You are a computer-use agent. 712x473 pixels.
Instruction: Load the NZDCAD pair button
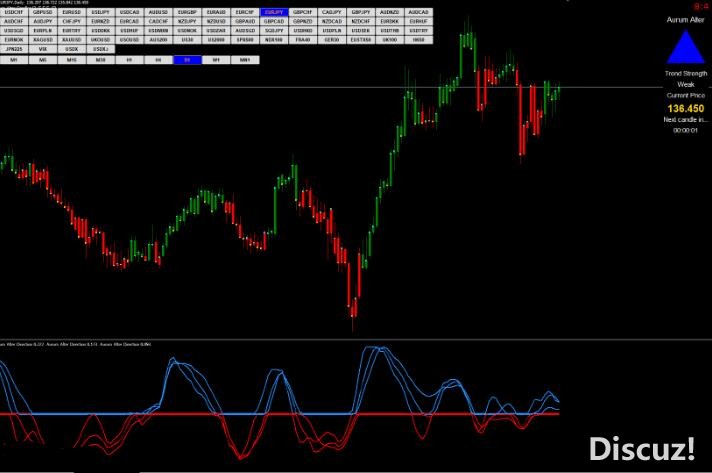pos(332,21)
